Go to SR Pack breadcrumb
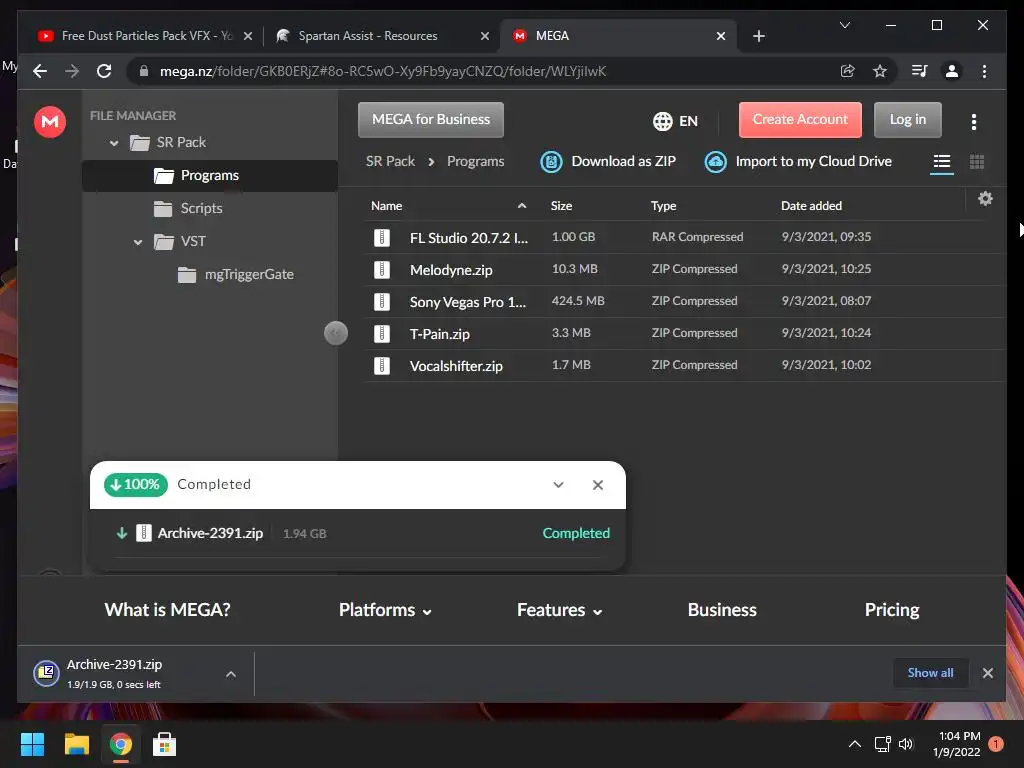Image resolution: width=1024 pixels, height=768 pixels. pyautogui.click(x=390, y=161)
